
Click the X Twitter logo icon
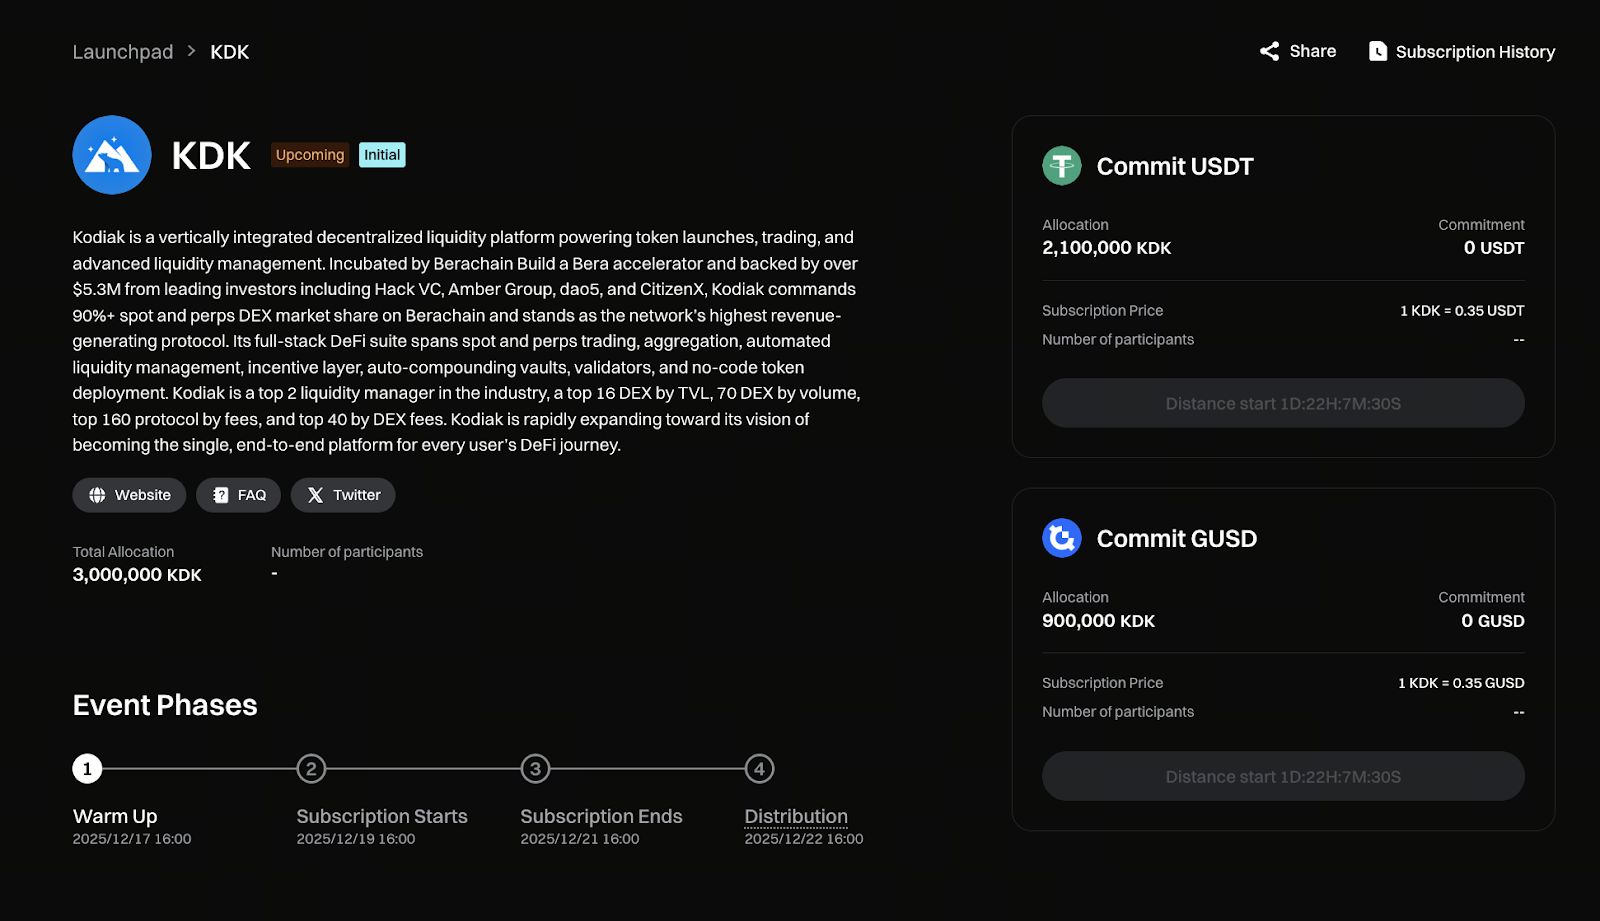coord(315,495)
